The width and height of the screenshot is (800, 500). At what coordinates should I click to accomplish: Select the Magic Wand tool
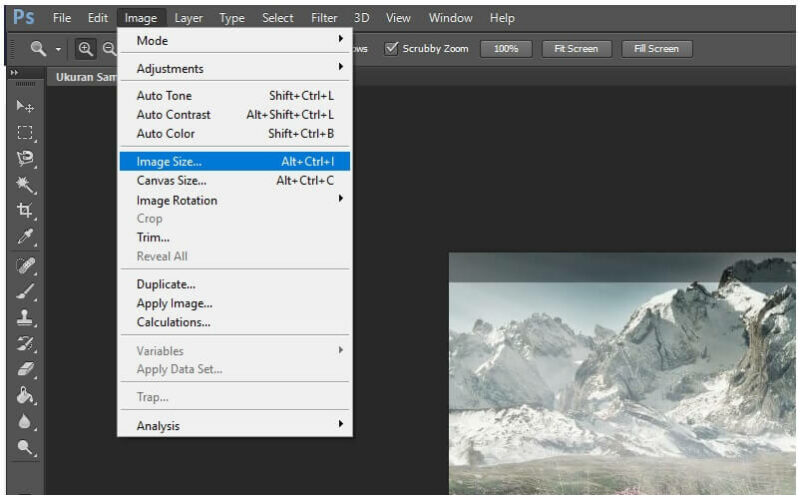coord(24,185)
